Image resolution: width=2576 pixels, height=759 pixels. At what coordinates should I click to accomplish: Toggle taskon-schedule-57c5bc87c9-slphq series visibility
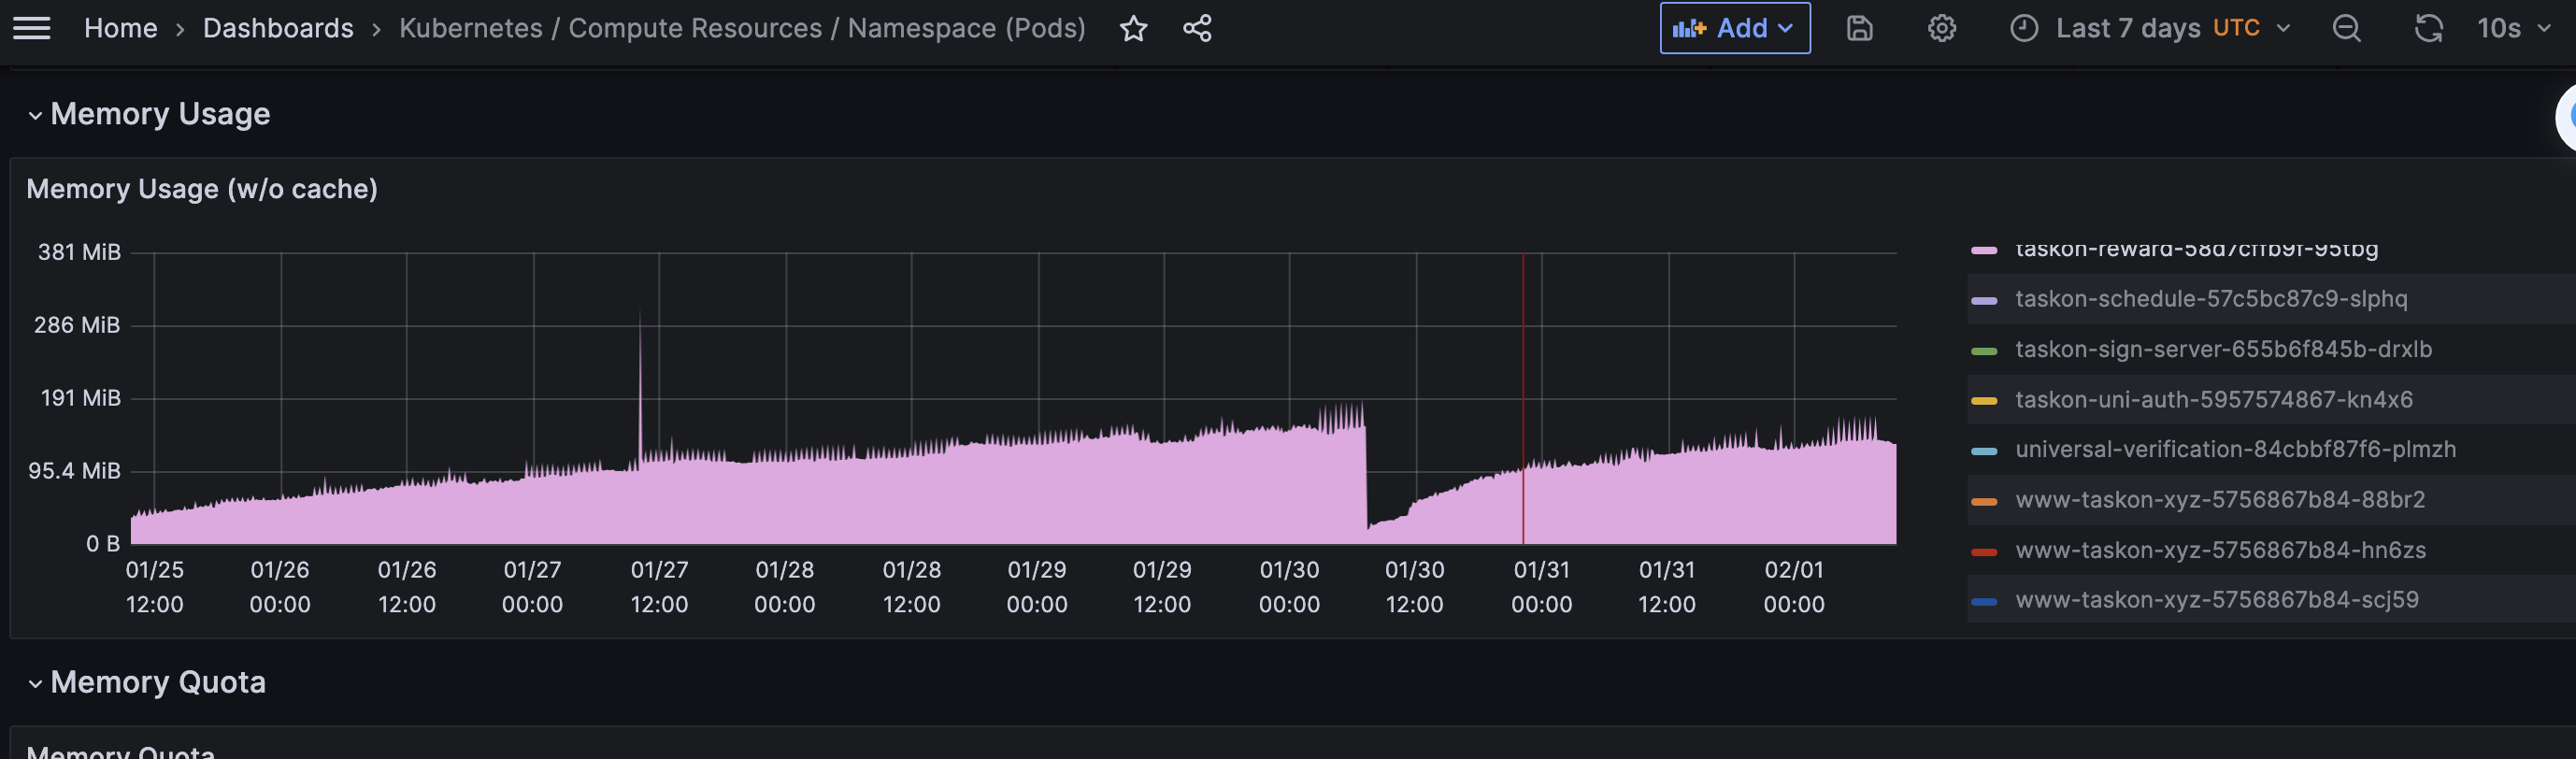coord(2211,299)
